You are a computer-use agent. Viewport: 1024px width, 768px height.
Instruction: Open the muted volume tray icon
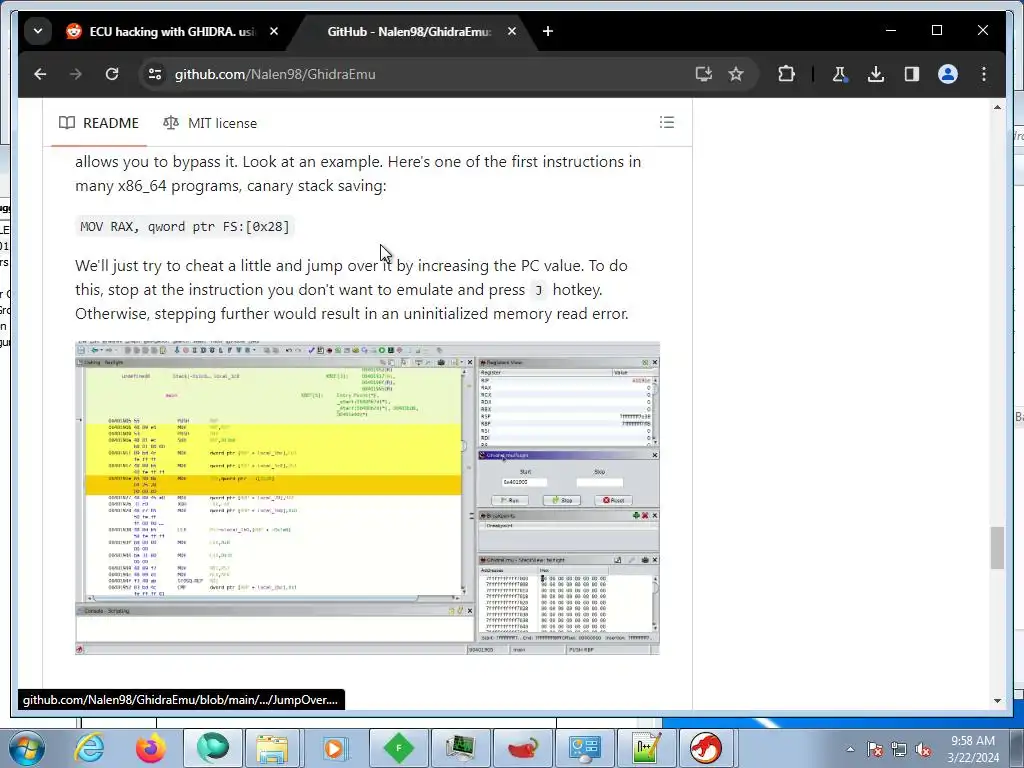[x=923, y=749]
